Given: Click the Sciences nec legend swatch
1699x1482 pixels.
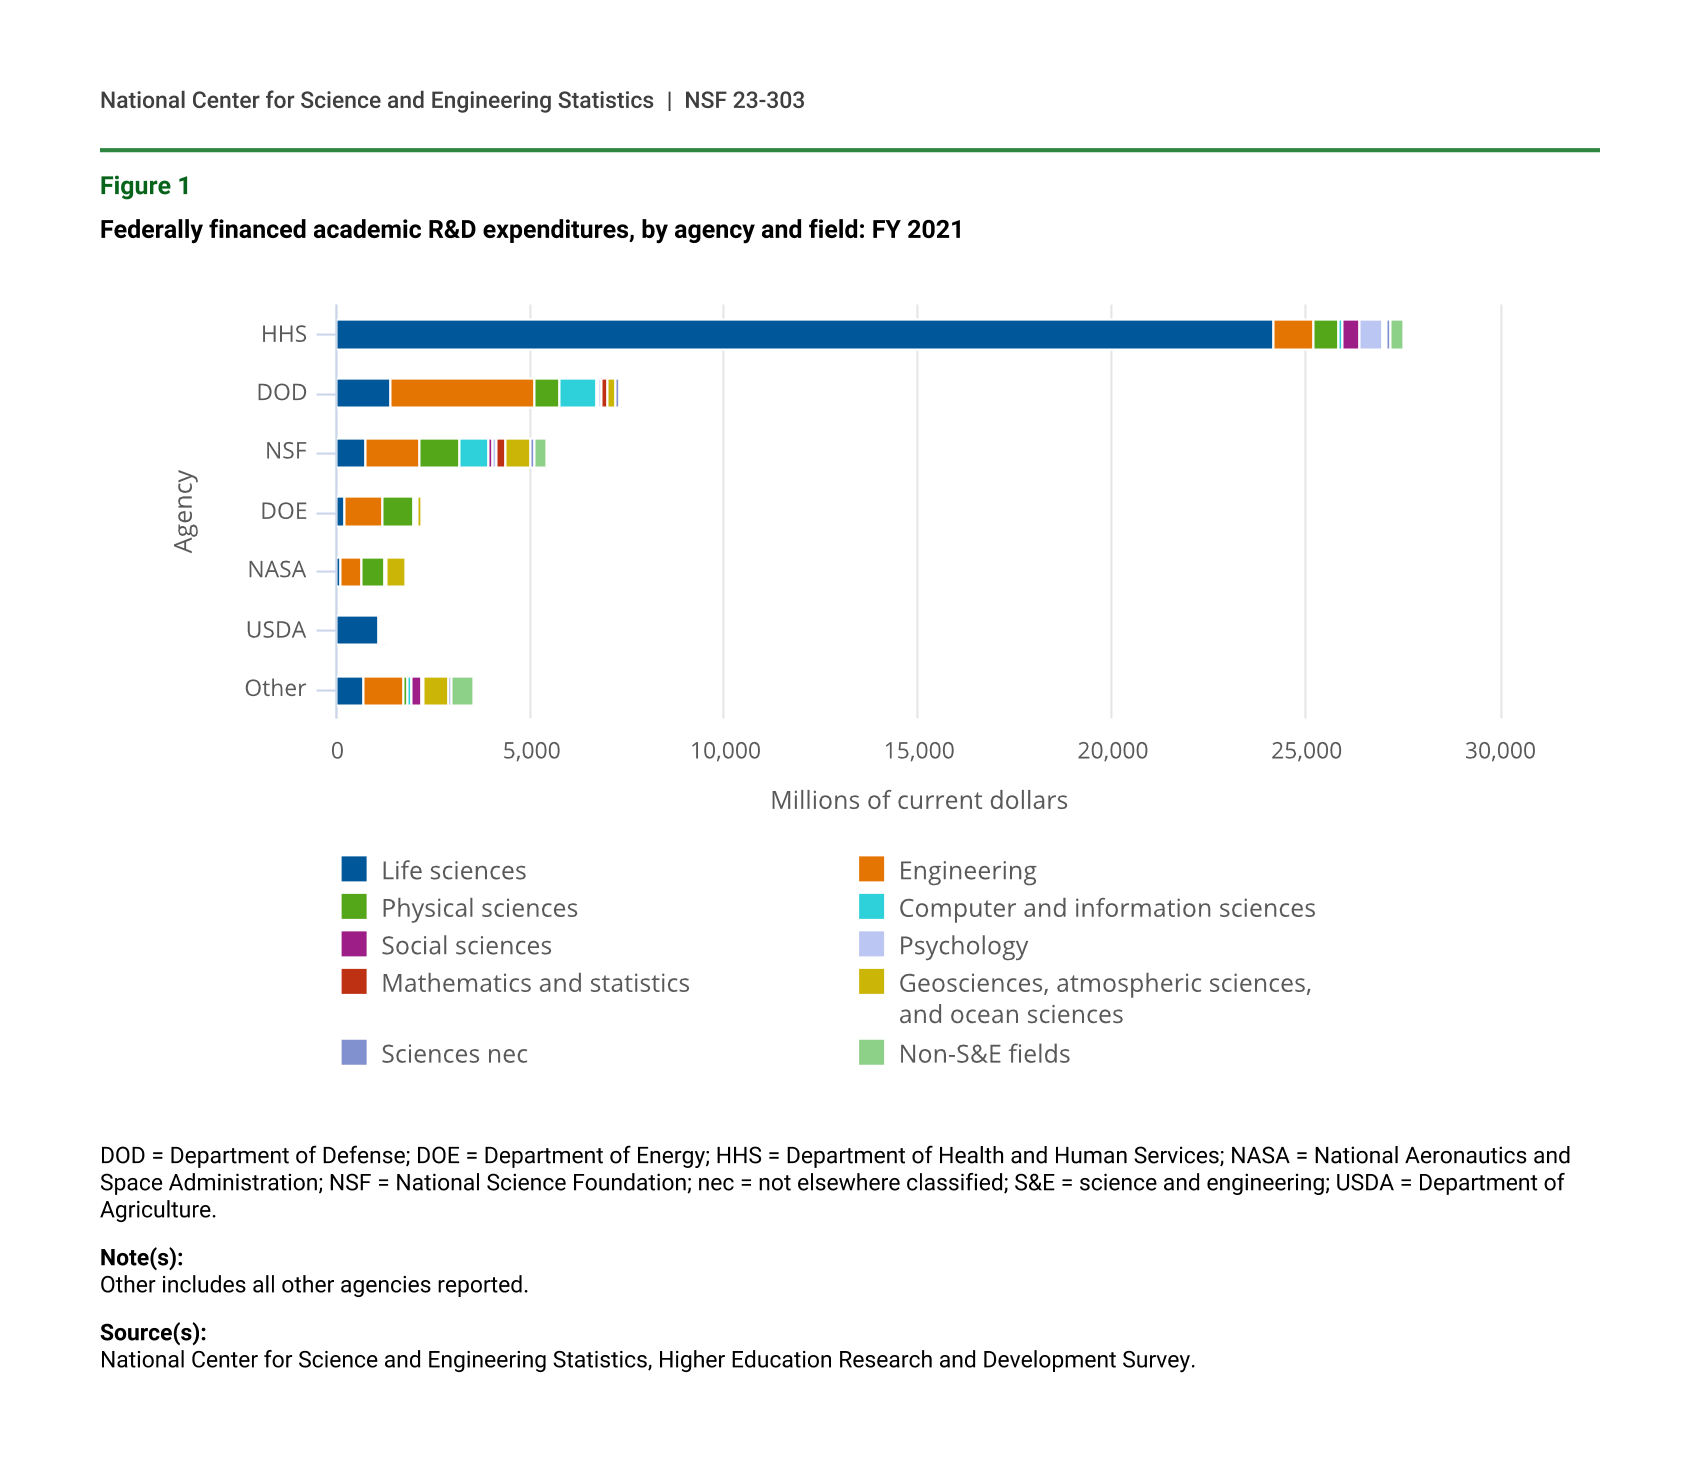Looking at the screenshot, I should pyautogui.click(x=354, y=1053).
